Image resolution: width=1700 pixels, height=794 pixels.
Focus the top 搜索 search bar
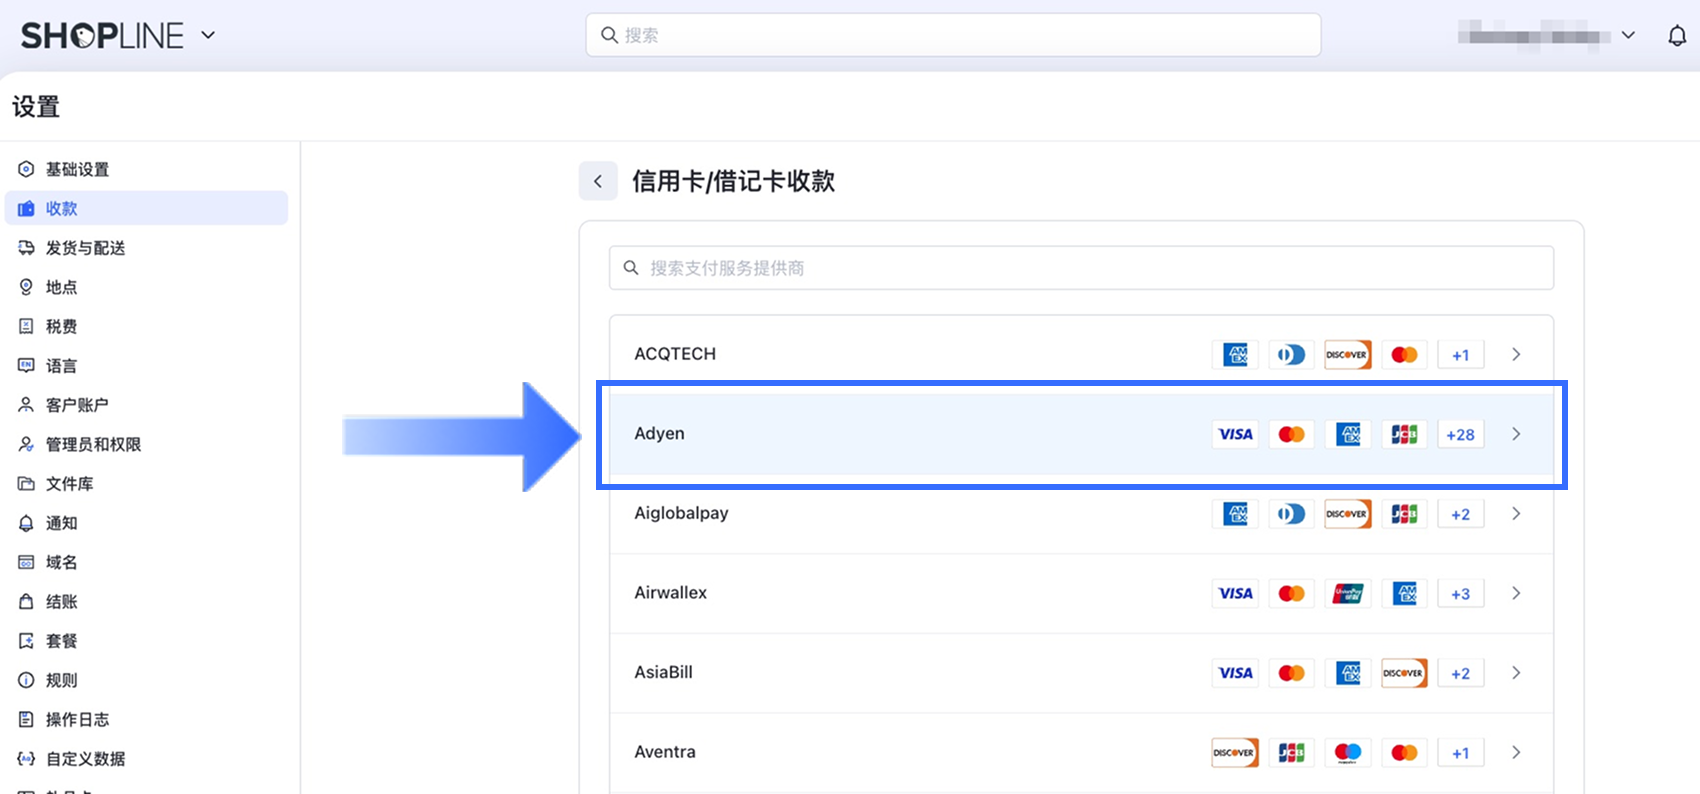(x=953, y=35)
